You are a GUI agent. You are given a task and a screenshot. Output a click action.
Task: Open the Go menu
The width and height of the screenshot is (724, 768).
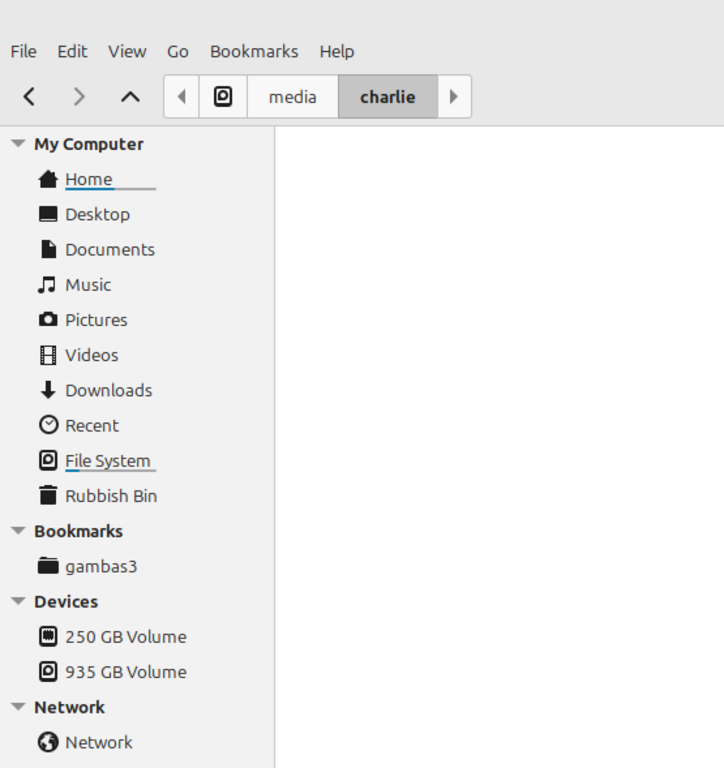coord(178,51)
